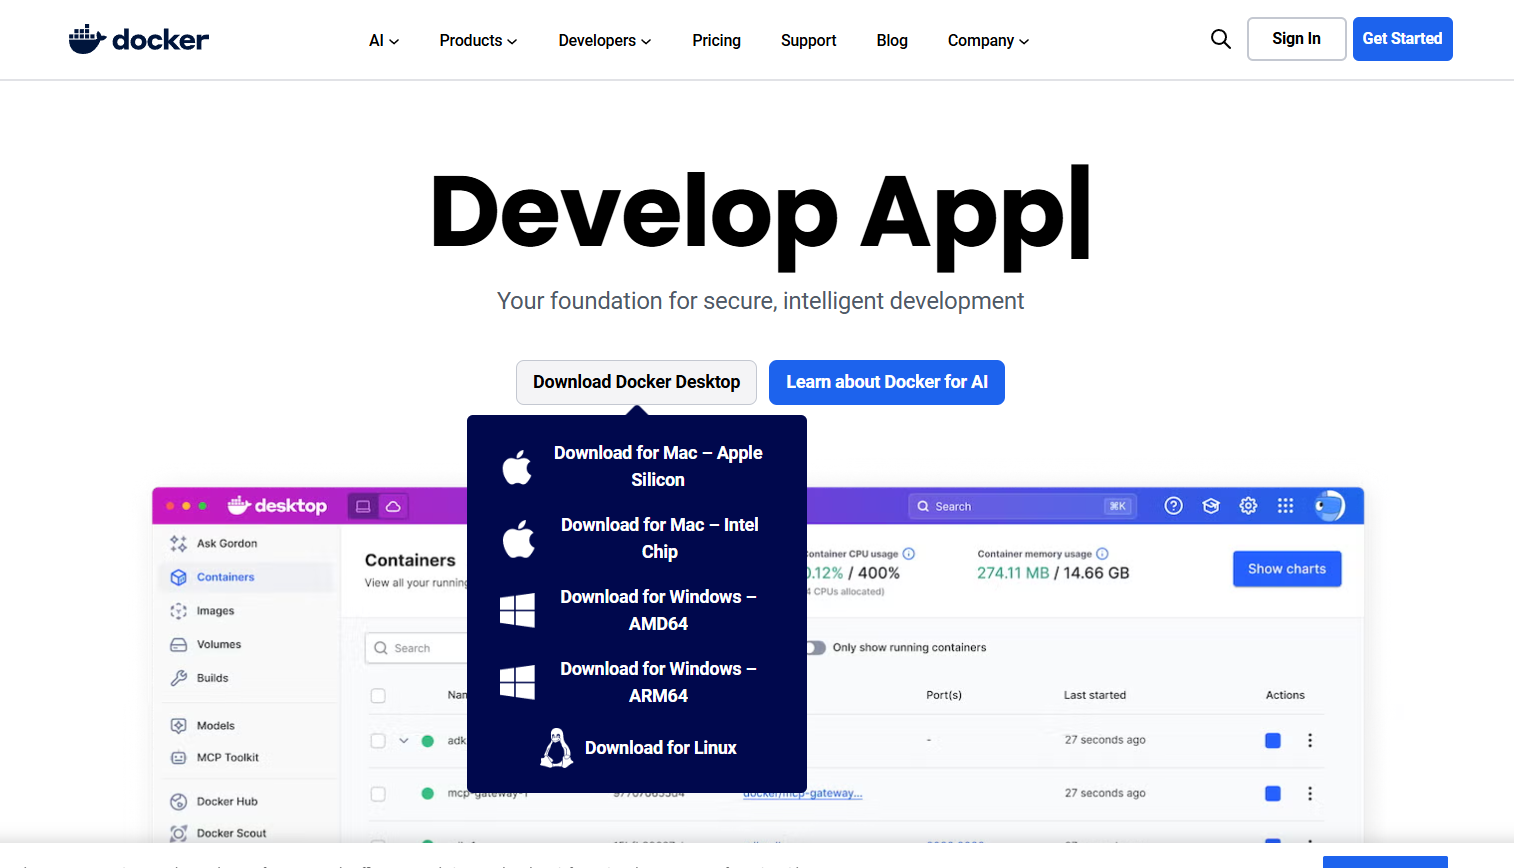Click the Linux penguin icon
Image resolution: width=1514 pixels, height=868 pixels.
click(x=557, y=748)
